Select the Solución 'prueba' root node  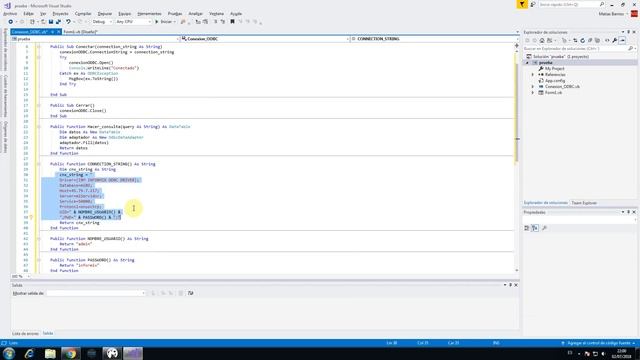click(x=561, y=57)
